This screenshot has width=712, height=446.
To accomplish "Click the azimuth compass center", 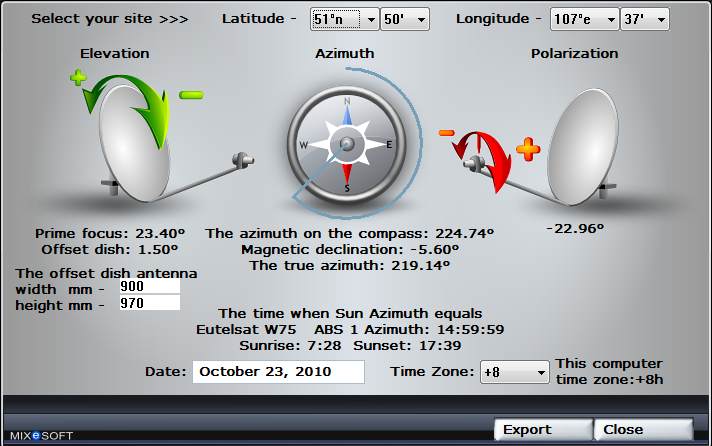I will (347, 144).
